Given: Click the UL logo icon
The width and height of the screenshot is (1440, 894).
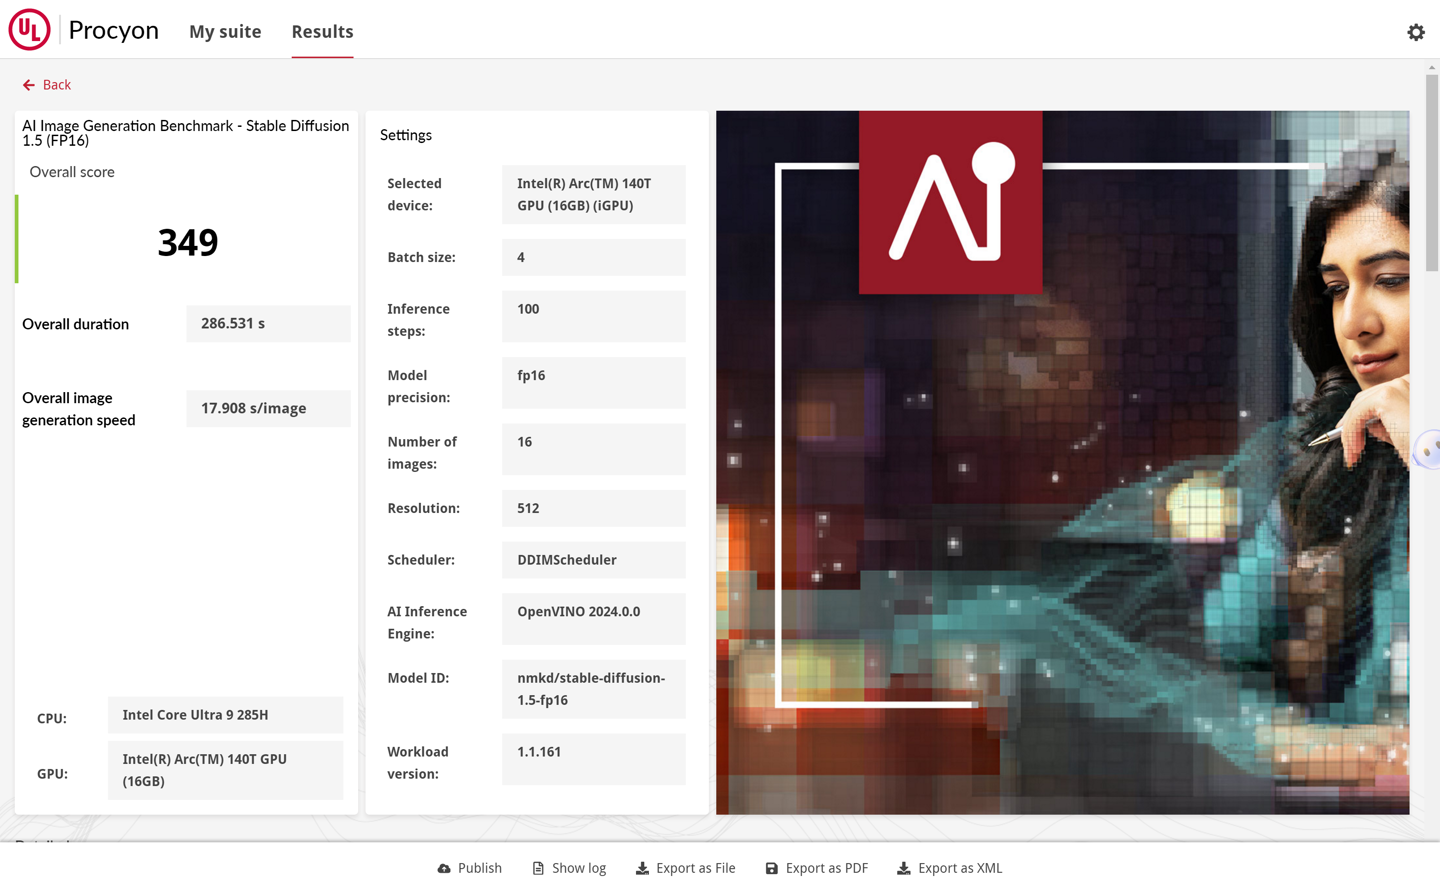Looking at the screenshot, I should tap(29, 30).
